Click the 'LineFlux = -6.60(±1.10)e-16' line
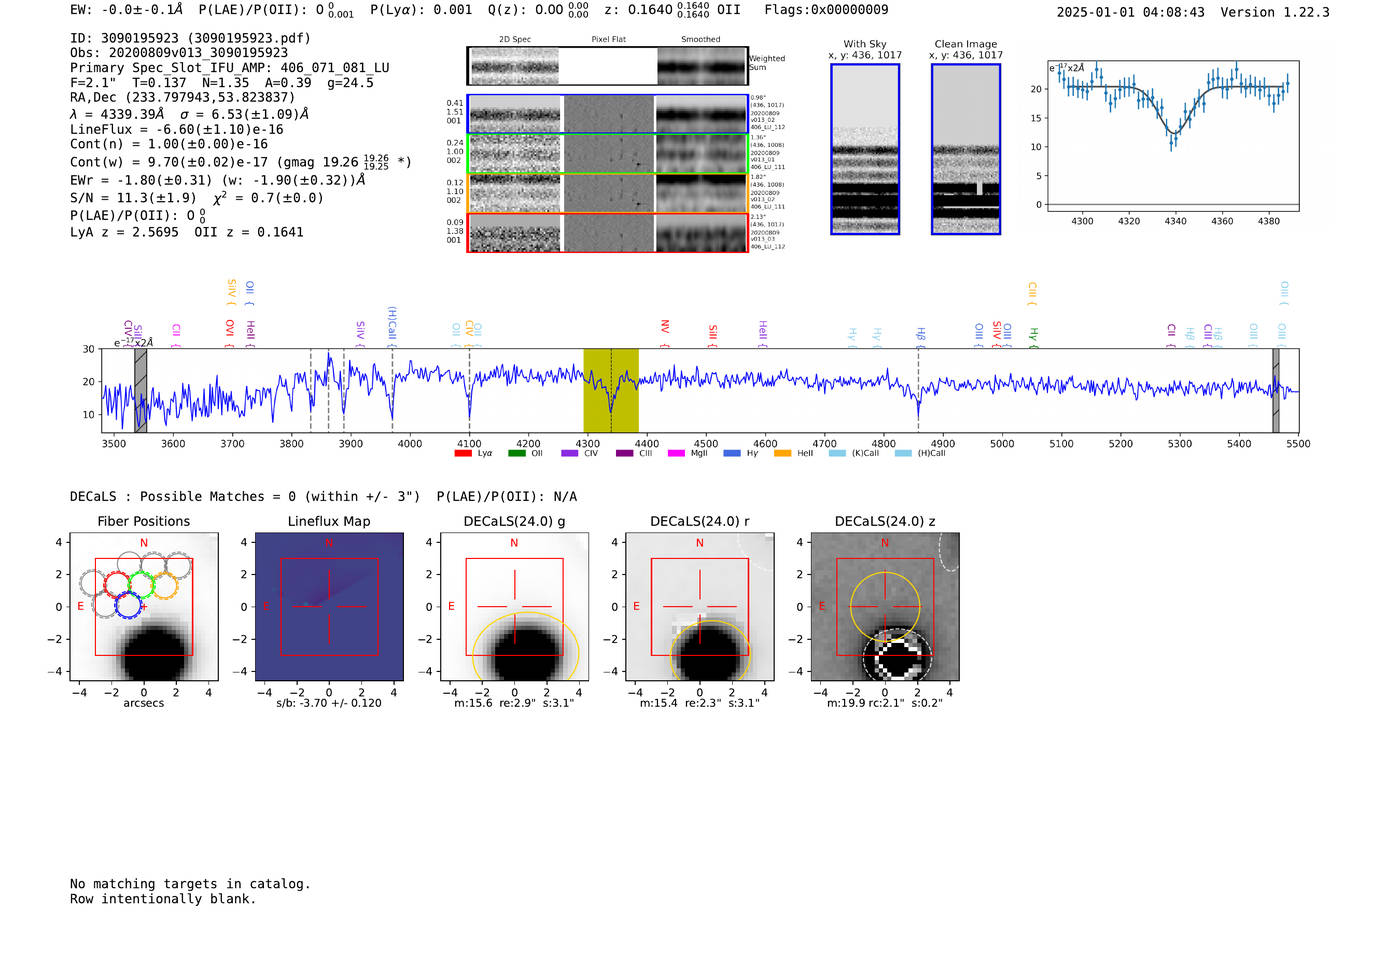Screen dimensions: 1400x953 177,130
